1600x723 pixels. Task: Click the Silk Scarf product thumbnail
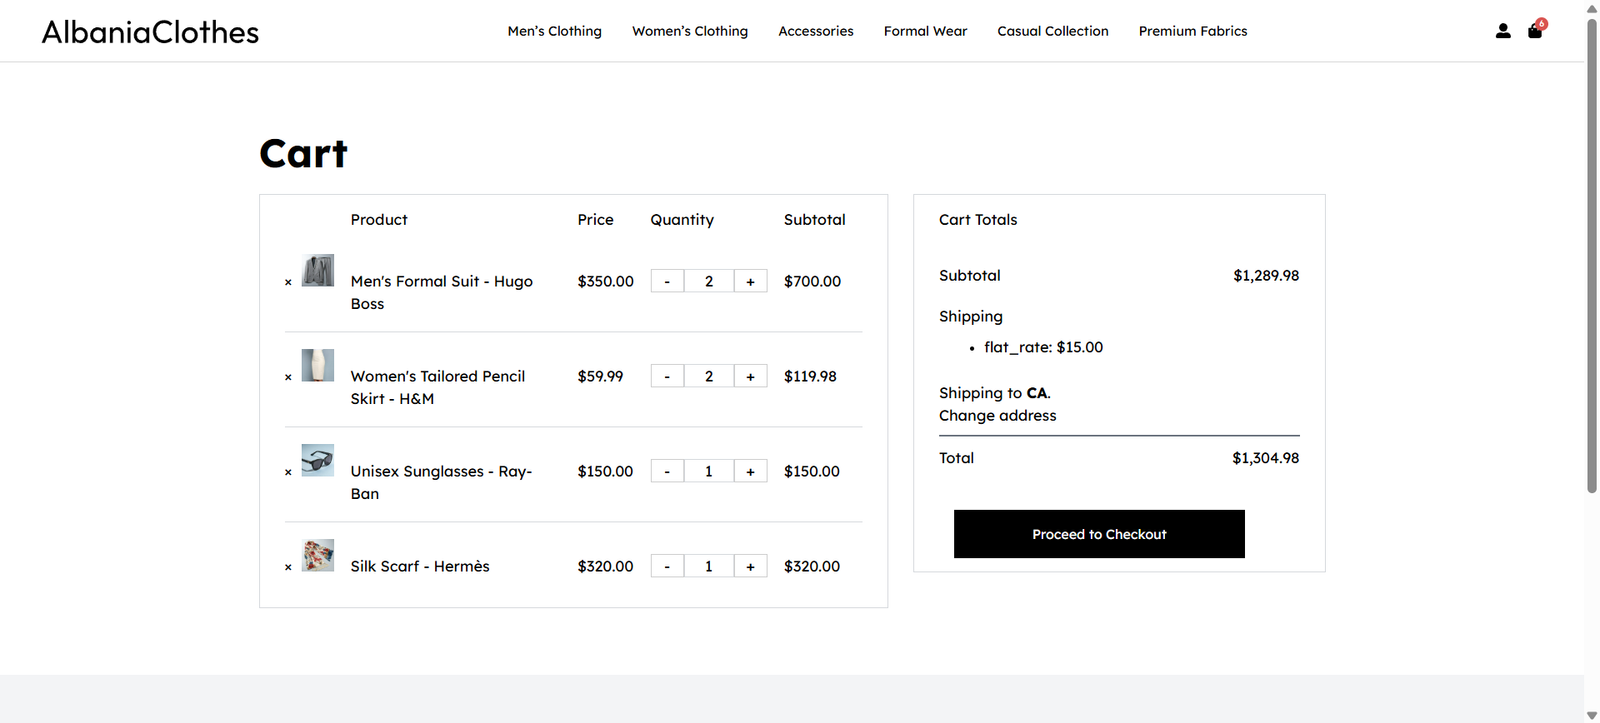(x=318, y=555)
